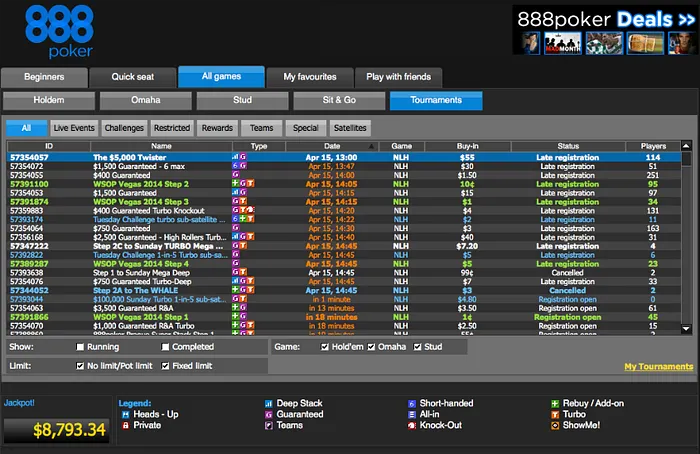Toggle the No limit/Pot limit checkbox
Viewport: 700px width, 454px height.
80,366
